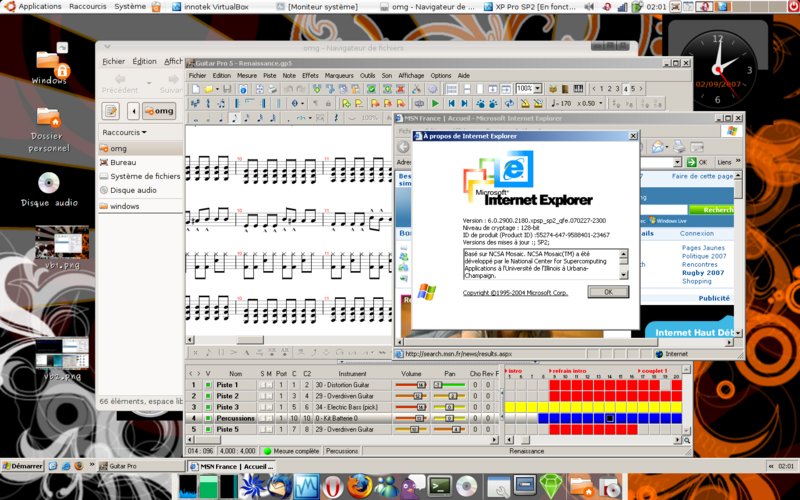
Task: Toggle the green visibility box of Piste 3
Action: click(208, 407)
